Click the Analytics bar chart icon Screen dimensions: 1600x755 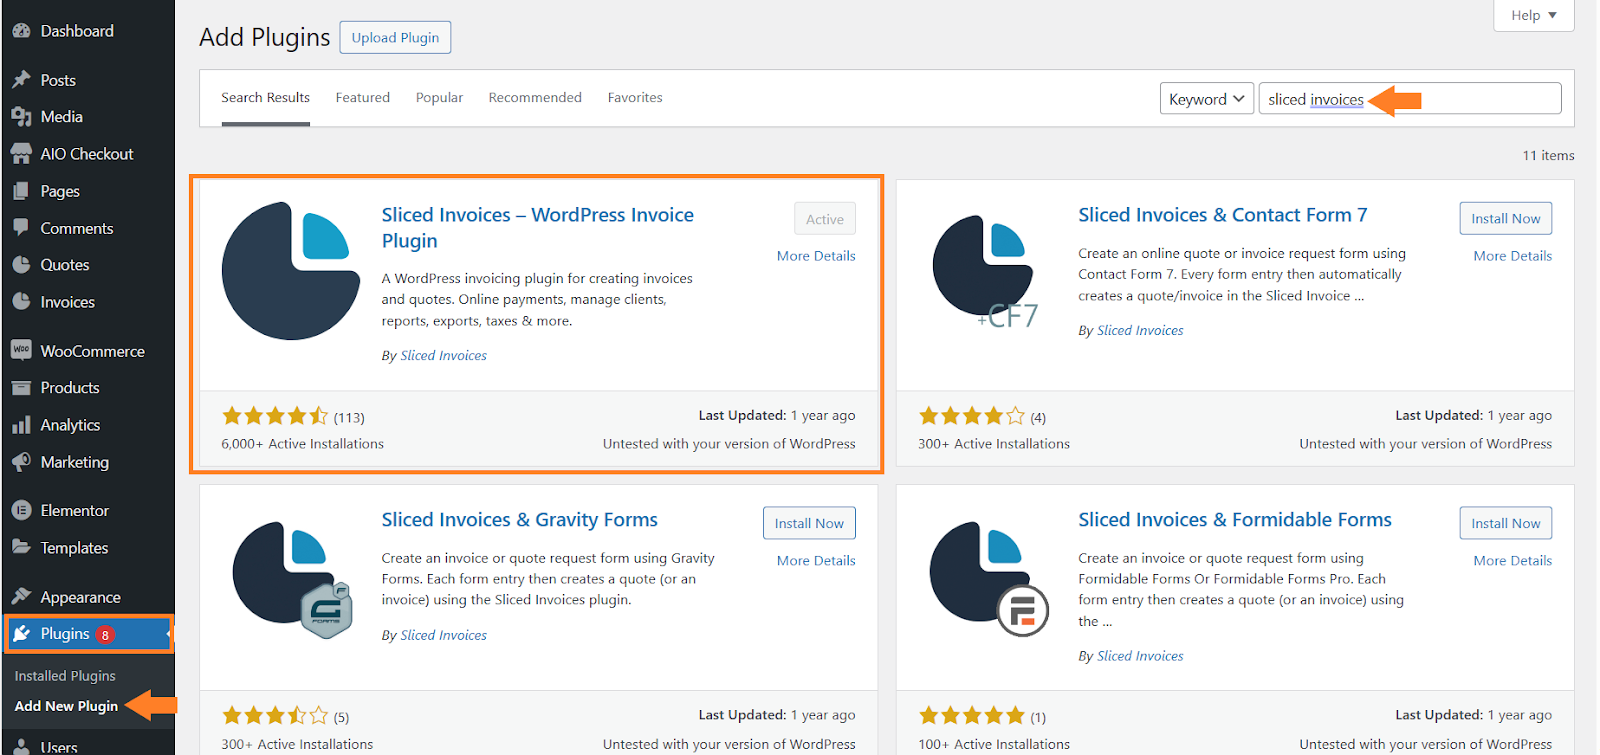21,425
